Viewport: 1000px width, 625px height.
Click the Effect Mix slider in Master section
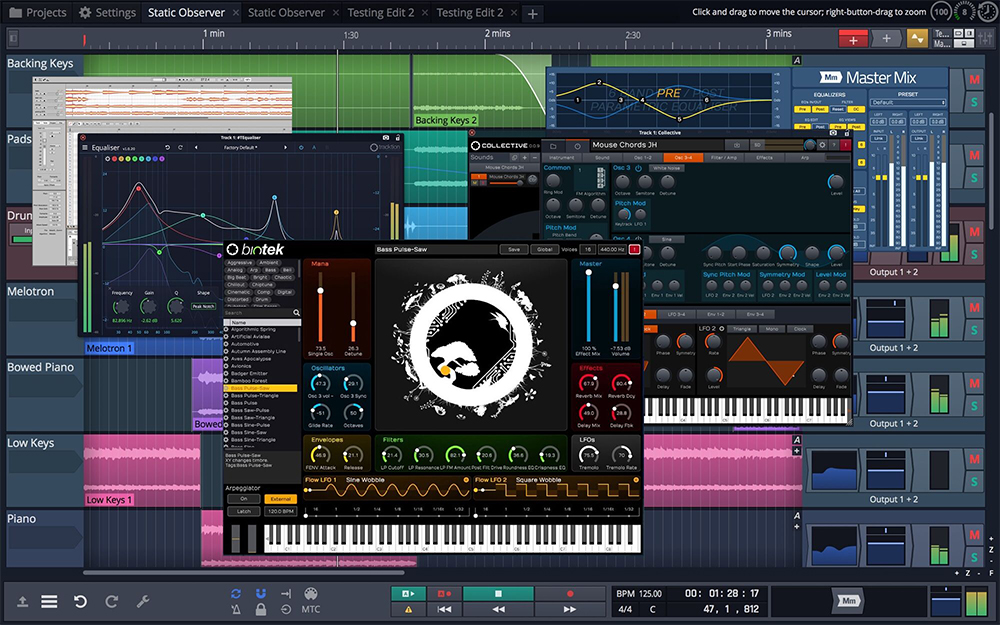589,306
